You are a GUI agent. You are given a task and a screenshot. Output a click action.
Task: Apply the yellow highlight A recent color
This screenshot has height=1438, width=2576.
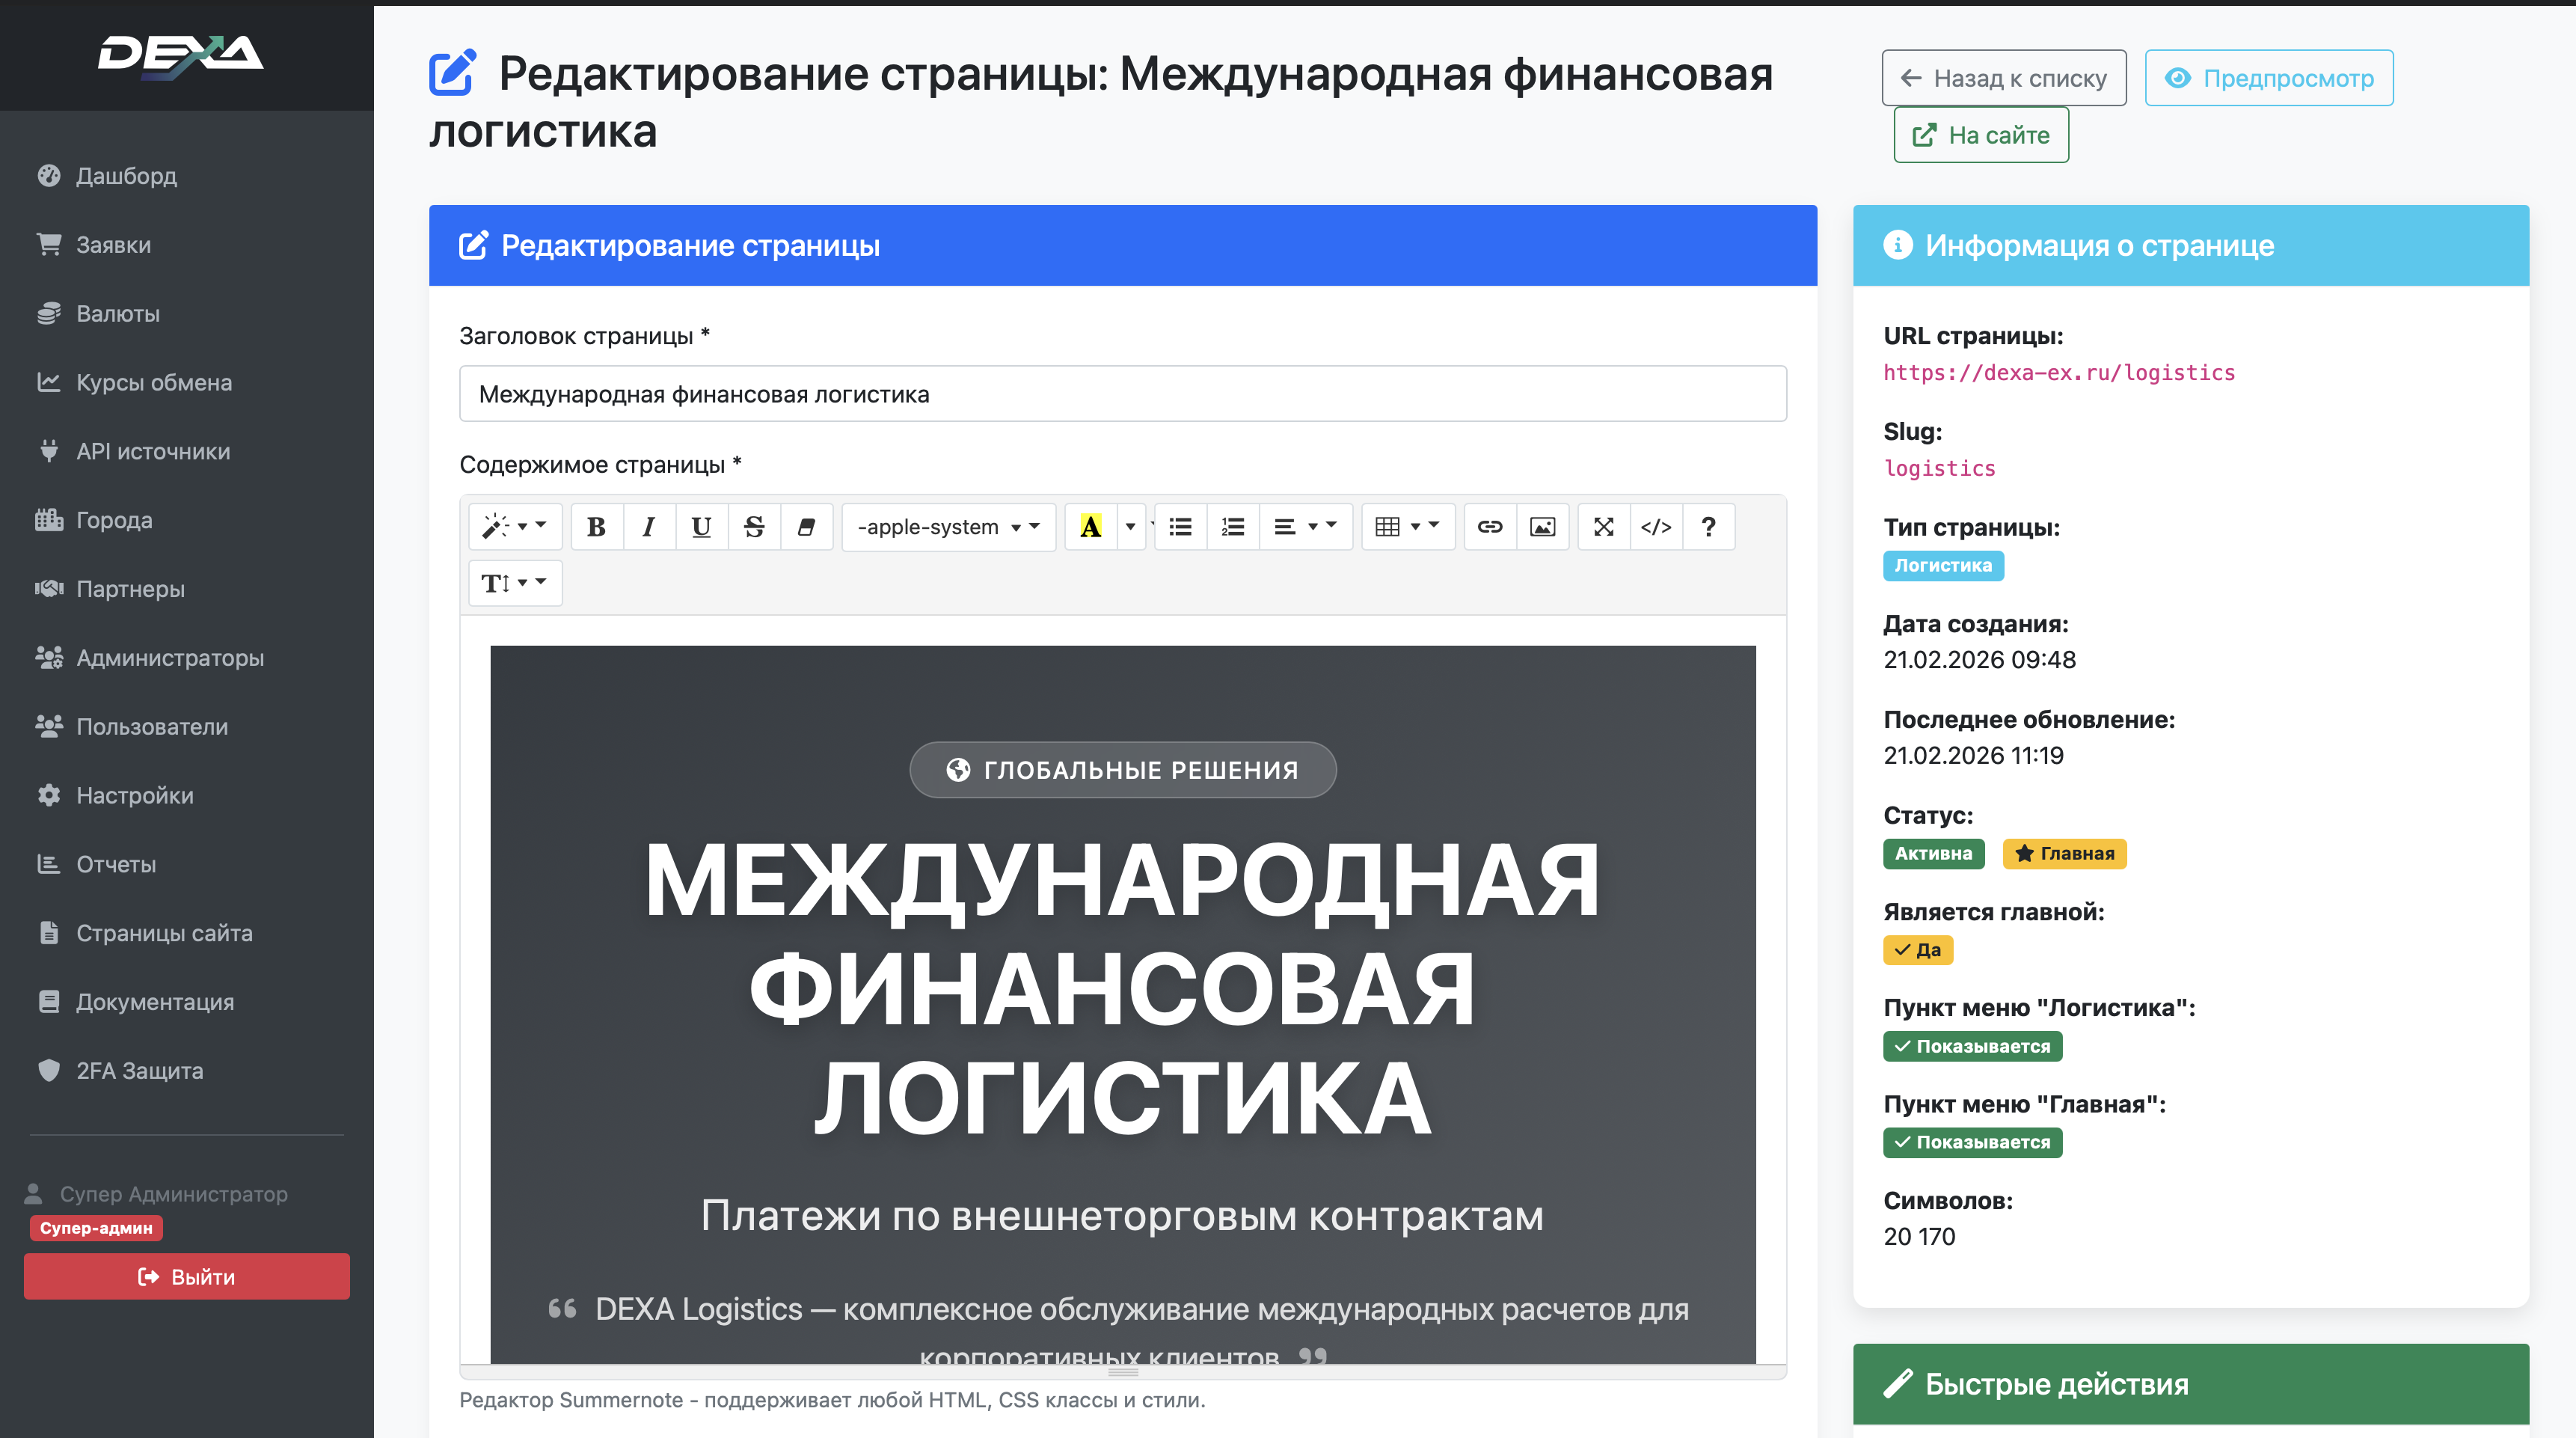tap(1090, 527)
